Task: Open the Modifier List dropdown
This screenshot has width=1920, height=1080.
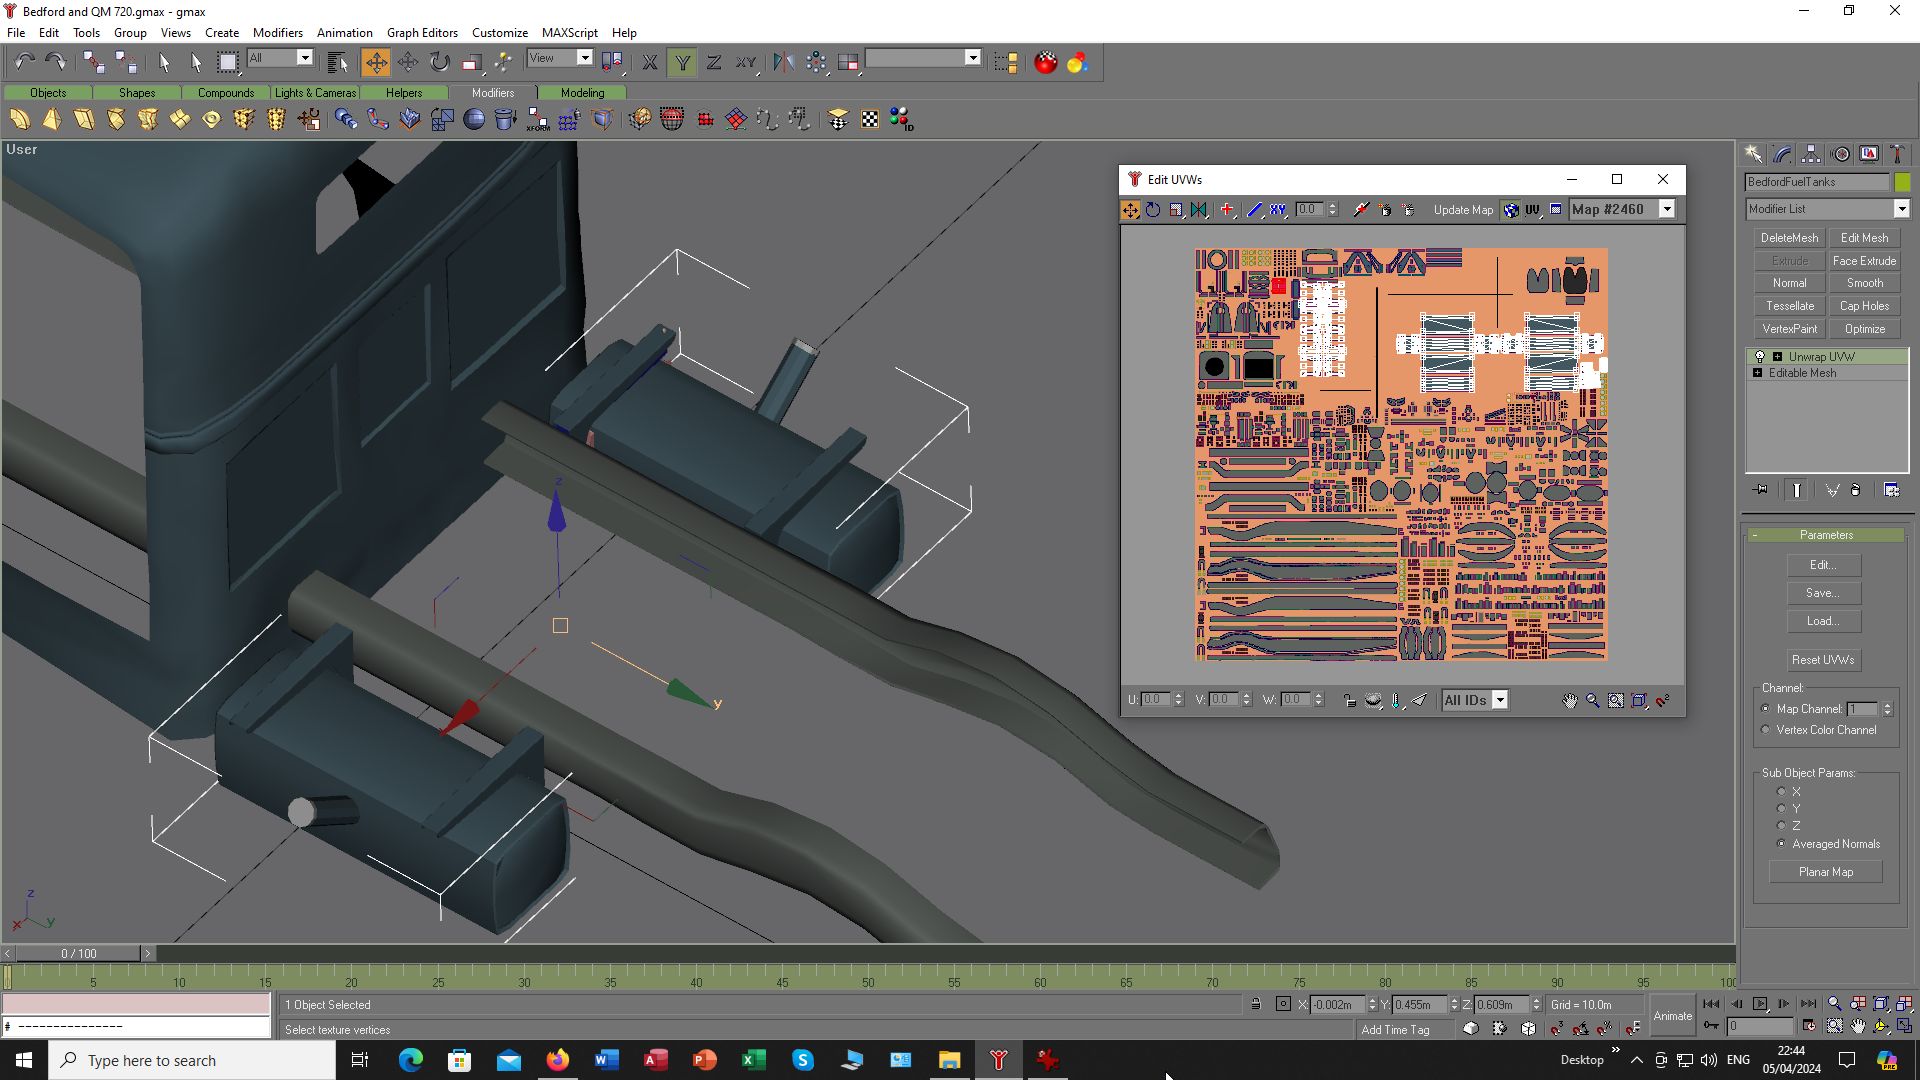Action: pyautogui.click(x=1901, y=209)
